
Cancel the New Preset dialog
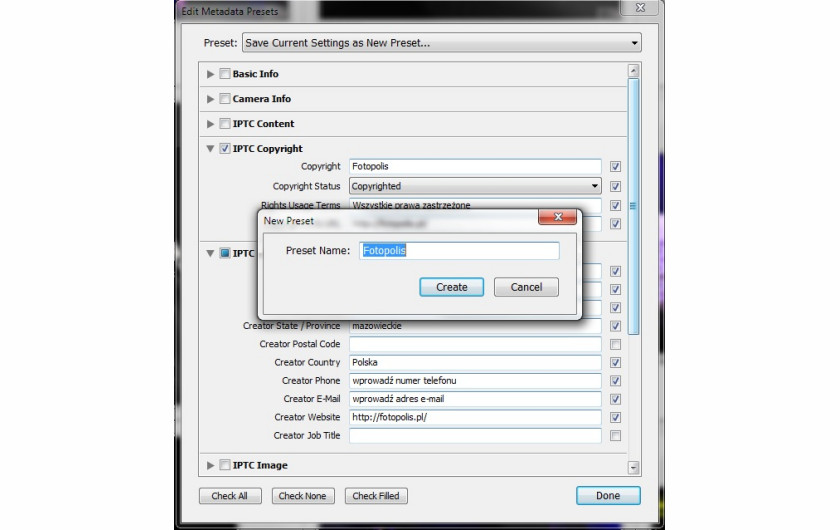pos(526,287)
